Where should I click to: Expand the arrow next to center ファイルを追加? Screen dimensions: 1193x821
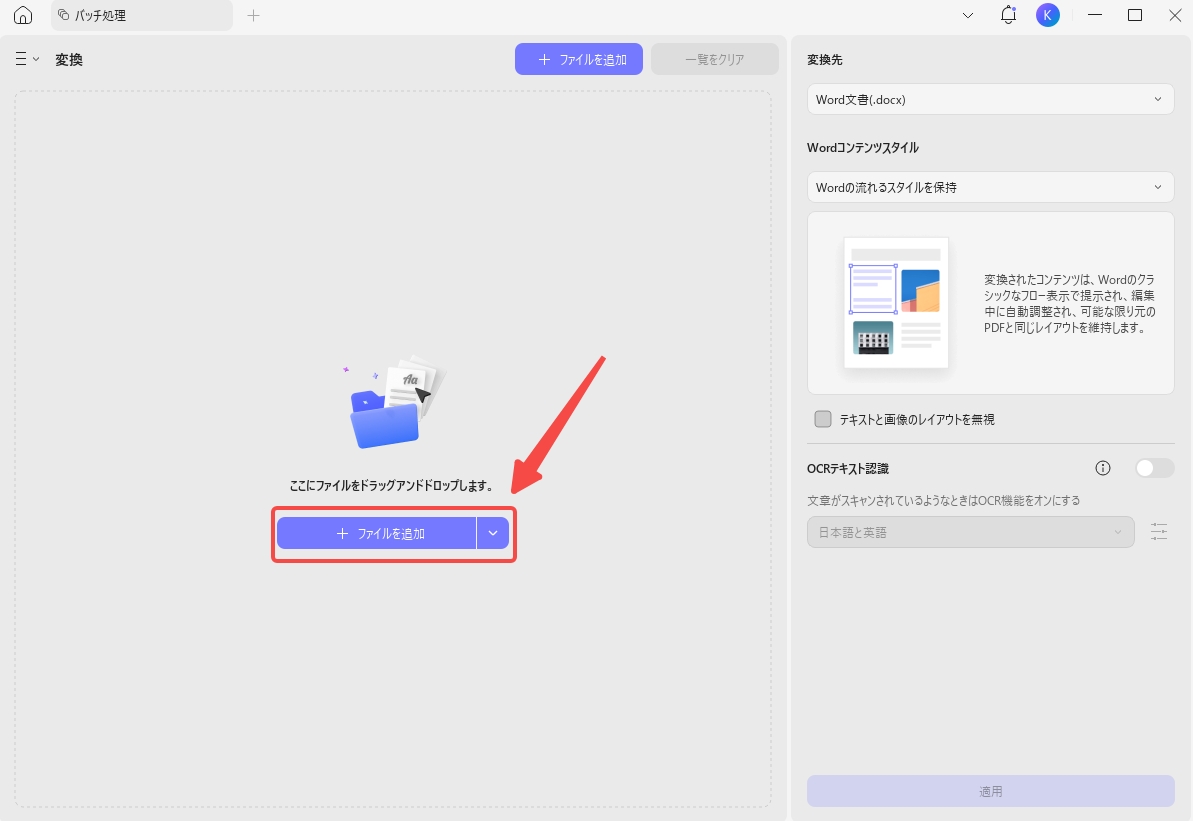[x=493, y=533]
